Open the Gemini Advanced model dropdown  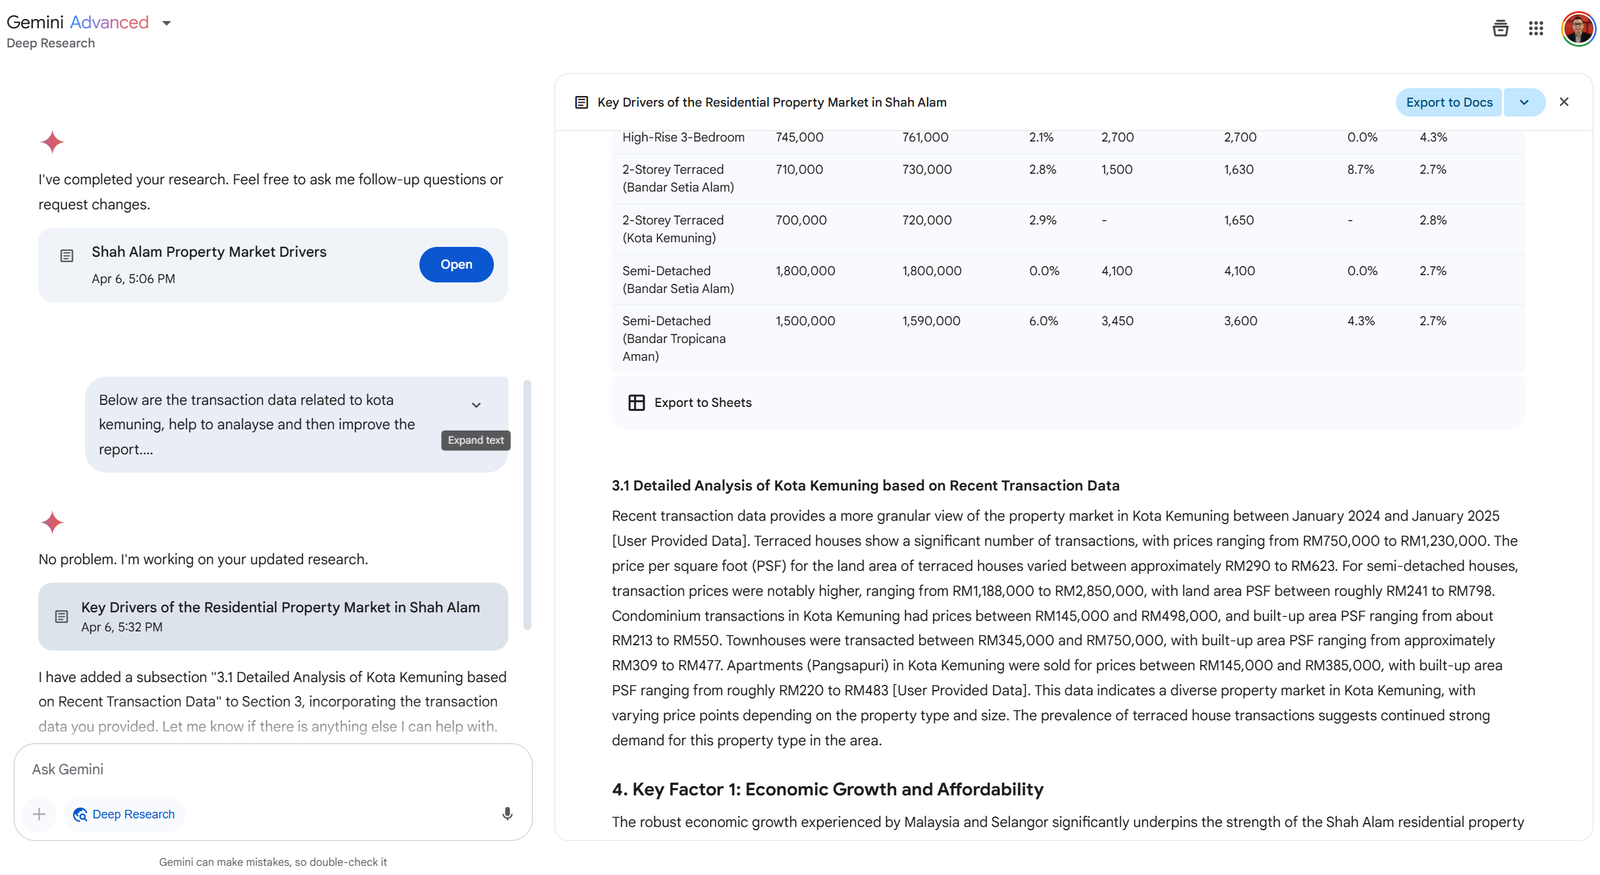coord(166,23)
